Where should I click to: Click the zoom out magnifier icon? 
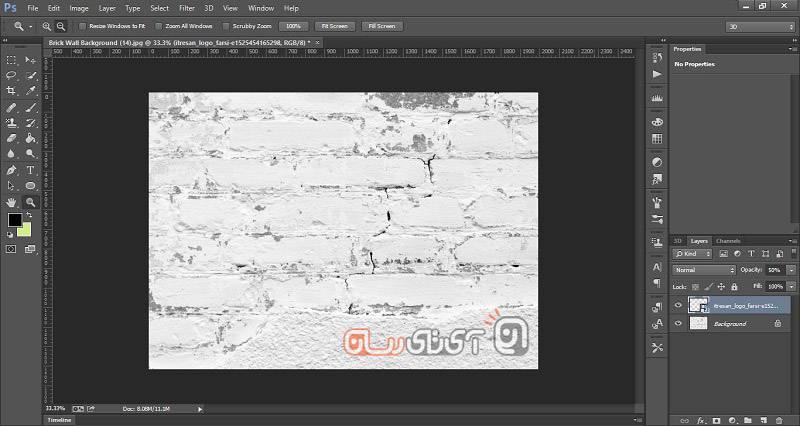point(62,26)
